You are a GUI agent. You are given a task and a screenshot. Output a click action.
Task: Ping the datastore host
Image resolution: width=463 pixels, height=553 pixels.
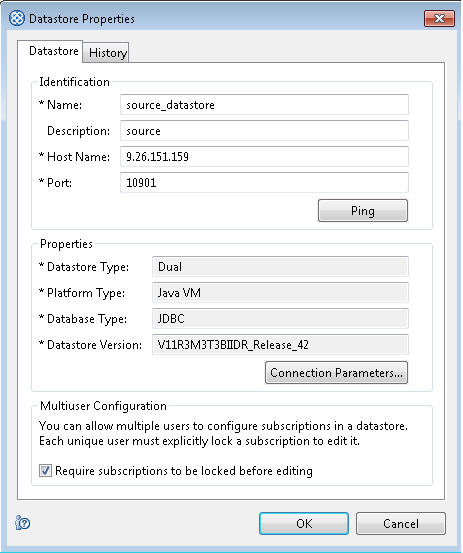(x=363, y=211)
